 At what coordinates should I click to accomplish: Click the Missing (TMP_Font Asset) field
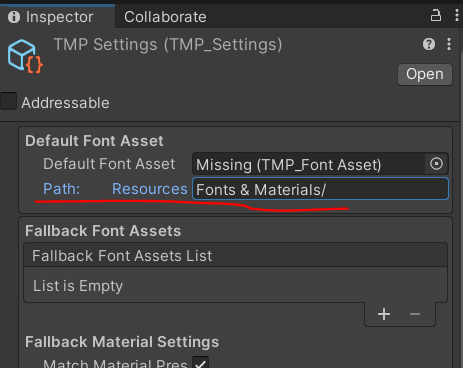pyautogui.click(x=309, y=164)
